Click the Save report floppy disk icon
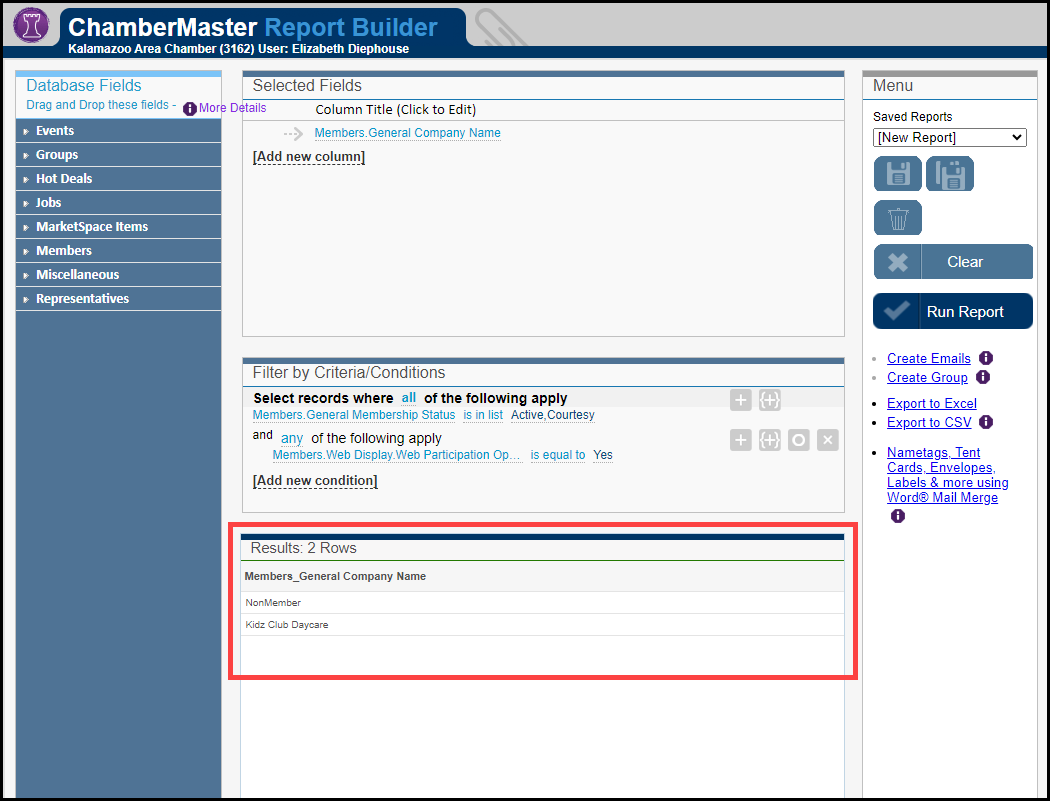Image resolution: width=1050 pixels, height=801 pixels. click(897, 174)
